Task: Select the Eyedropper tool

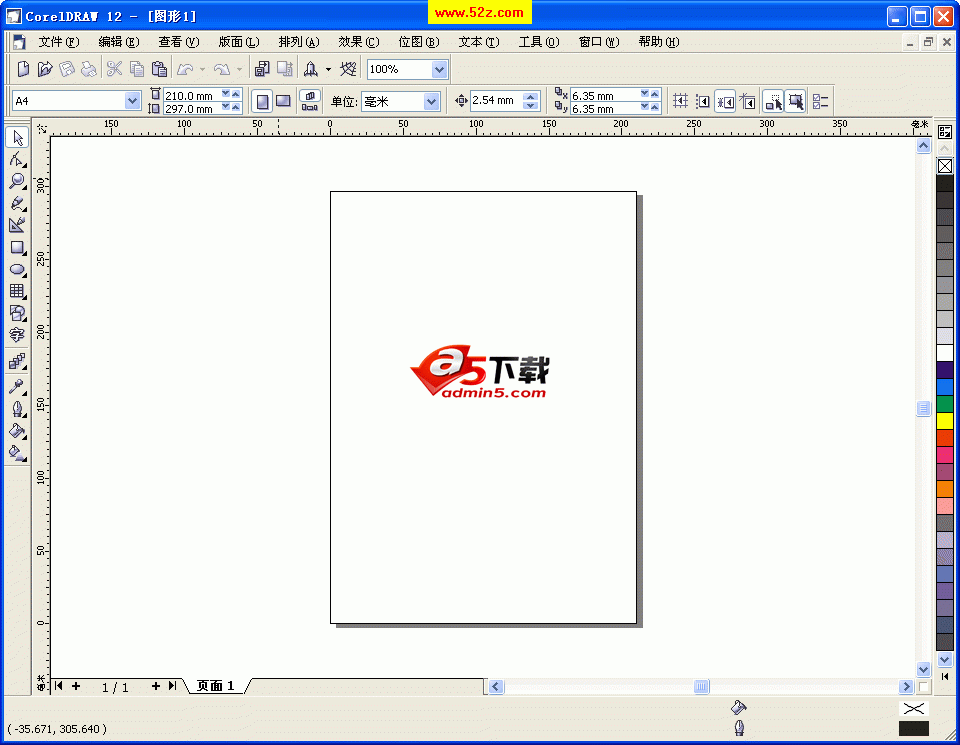Action: click(x=17, y=386)
